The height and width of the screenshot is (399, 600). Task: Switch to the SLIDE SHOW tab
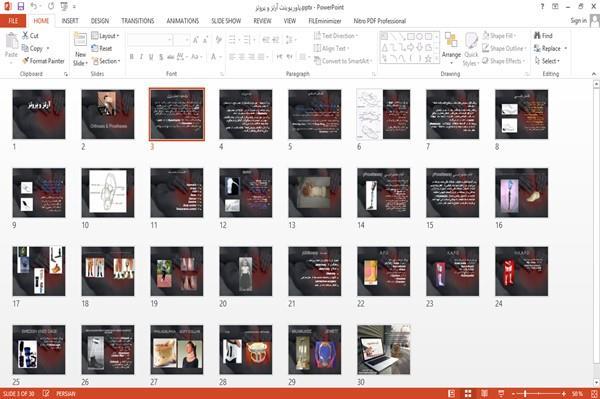(226, 21)
